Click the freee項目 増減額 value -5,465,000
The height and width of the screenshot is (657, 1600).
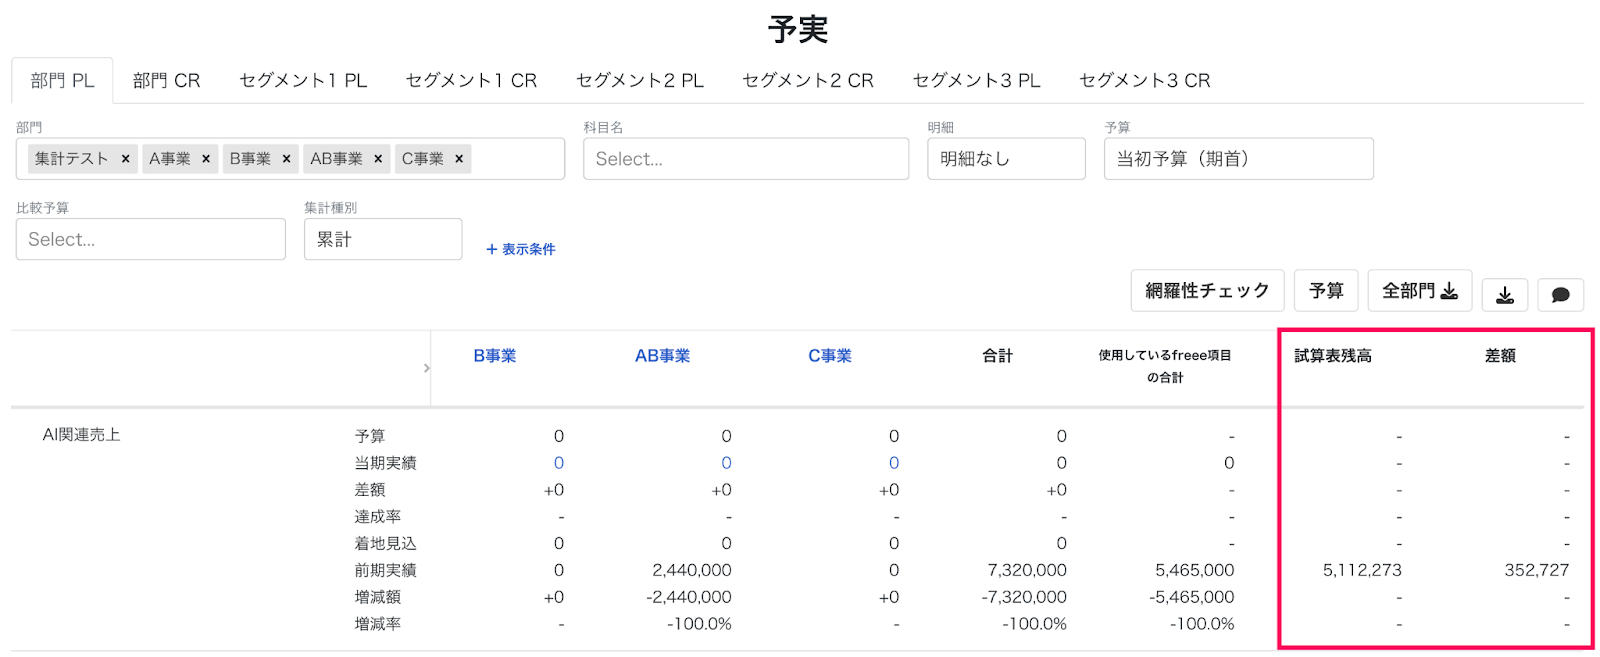(1192, 597)
